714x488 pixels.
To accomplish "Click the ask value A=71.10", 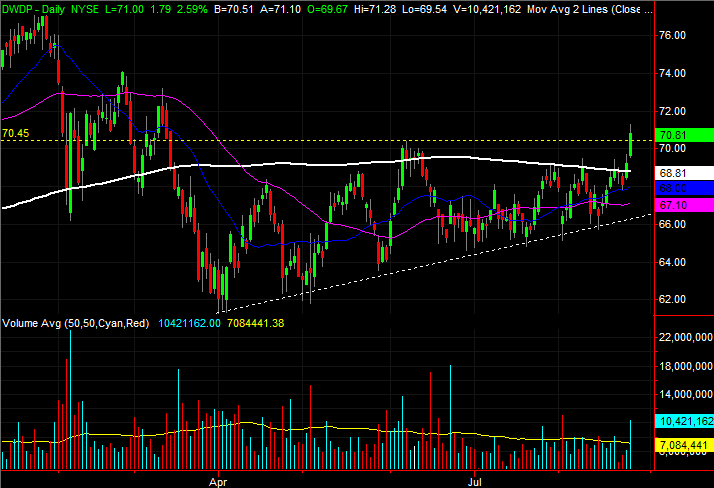I will coord(280,9).
